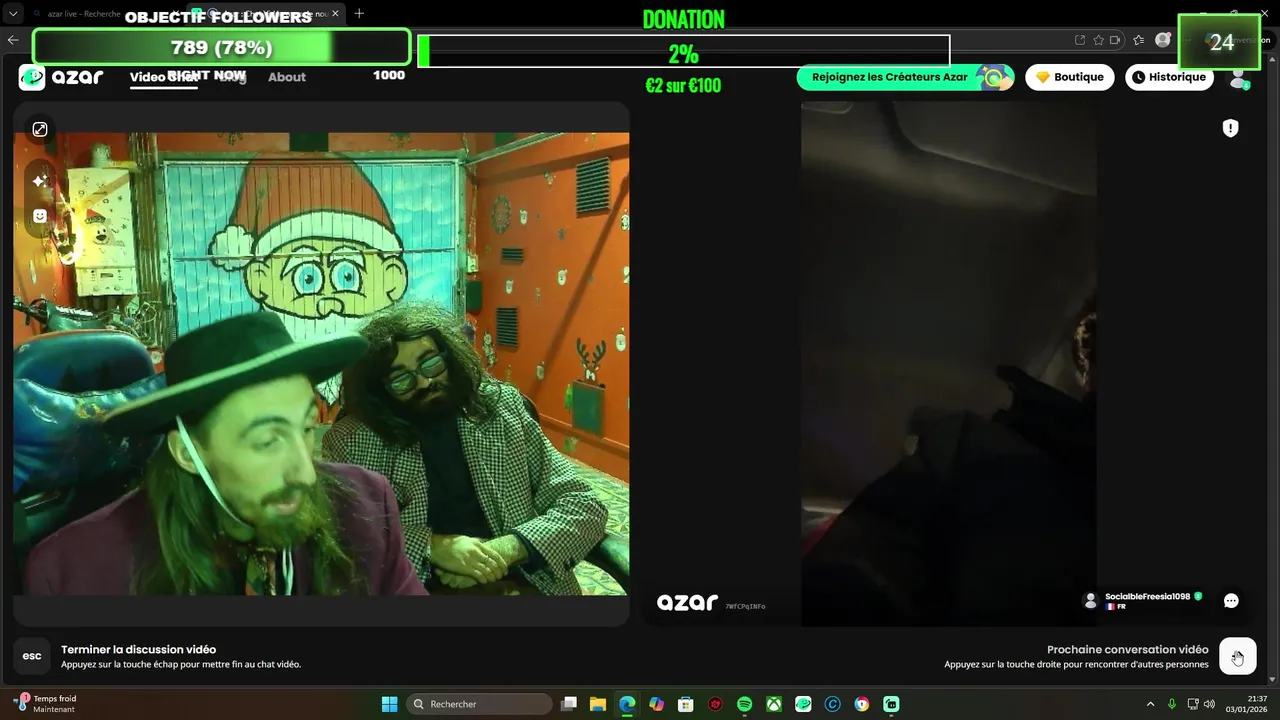Image resolution: width=1280 pixels, height=720 pixels.
Task: Click Prochaine conversation vidéo text
Action: pyautogui.click(x=1127, y=649)
